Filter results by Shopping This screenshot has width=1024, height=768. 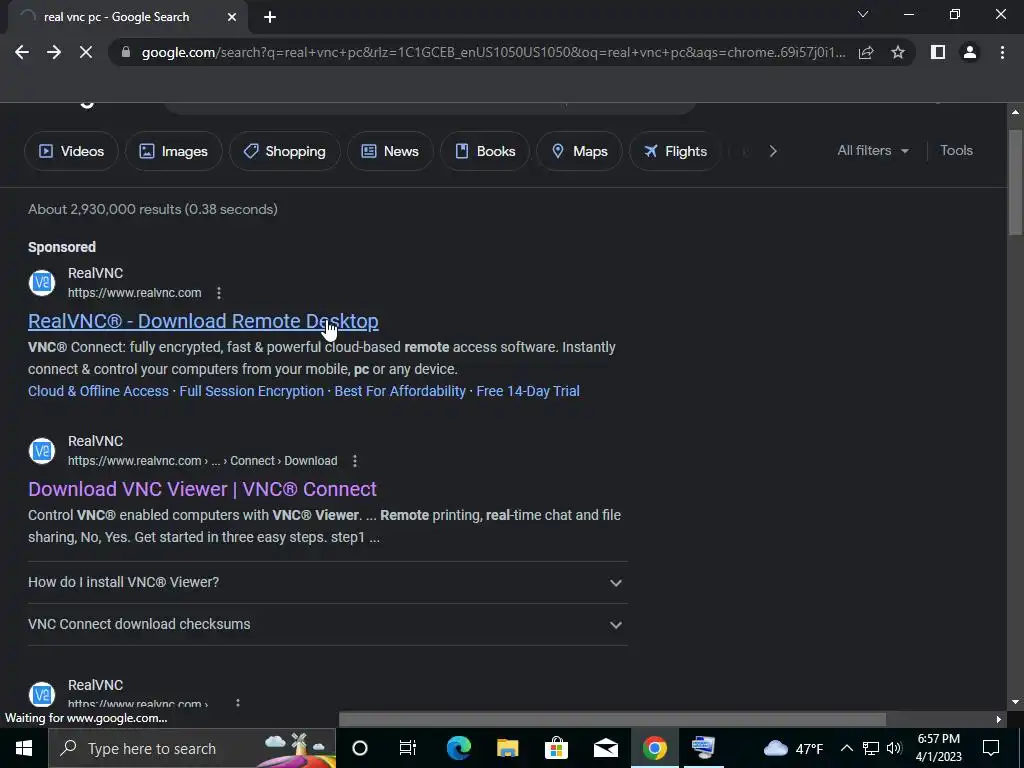284,151
